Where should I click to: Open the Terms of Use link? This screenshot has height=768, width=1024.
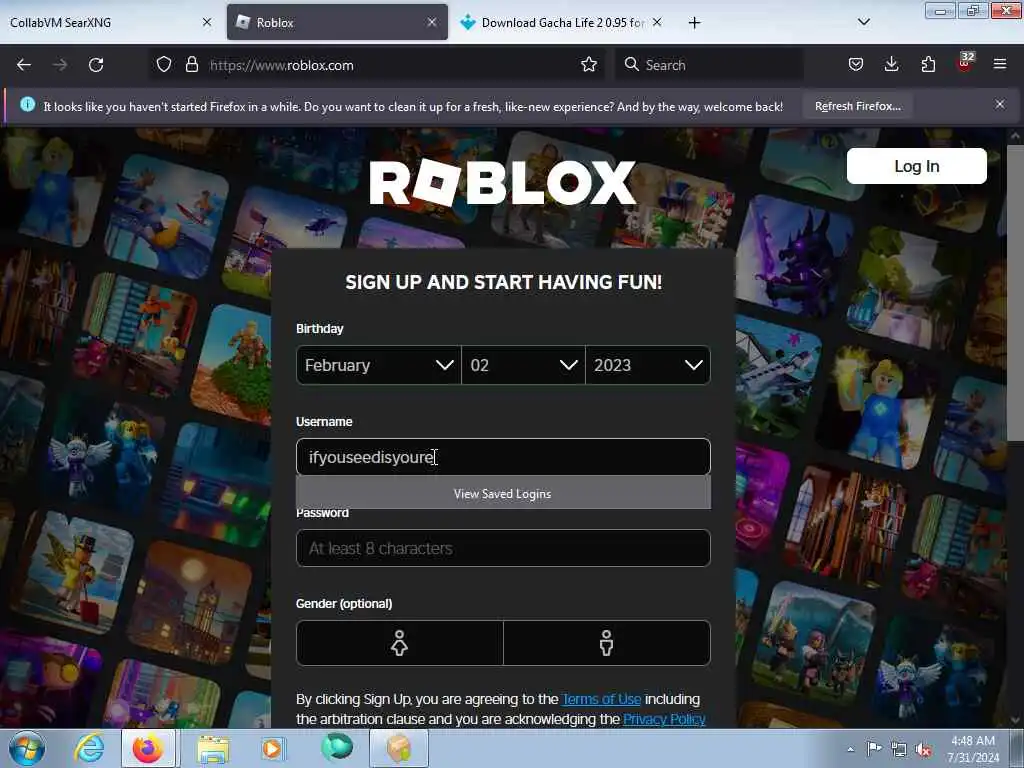(x=601, y=699)
